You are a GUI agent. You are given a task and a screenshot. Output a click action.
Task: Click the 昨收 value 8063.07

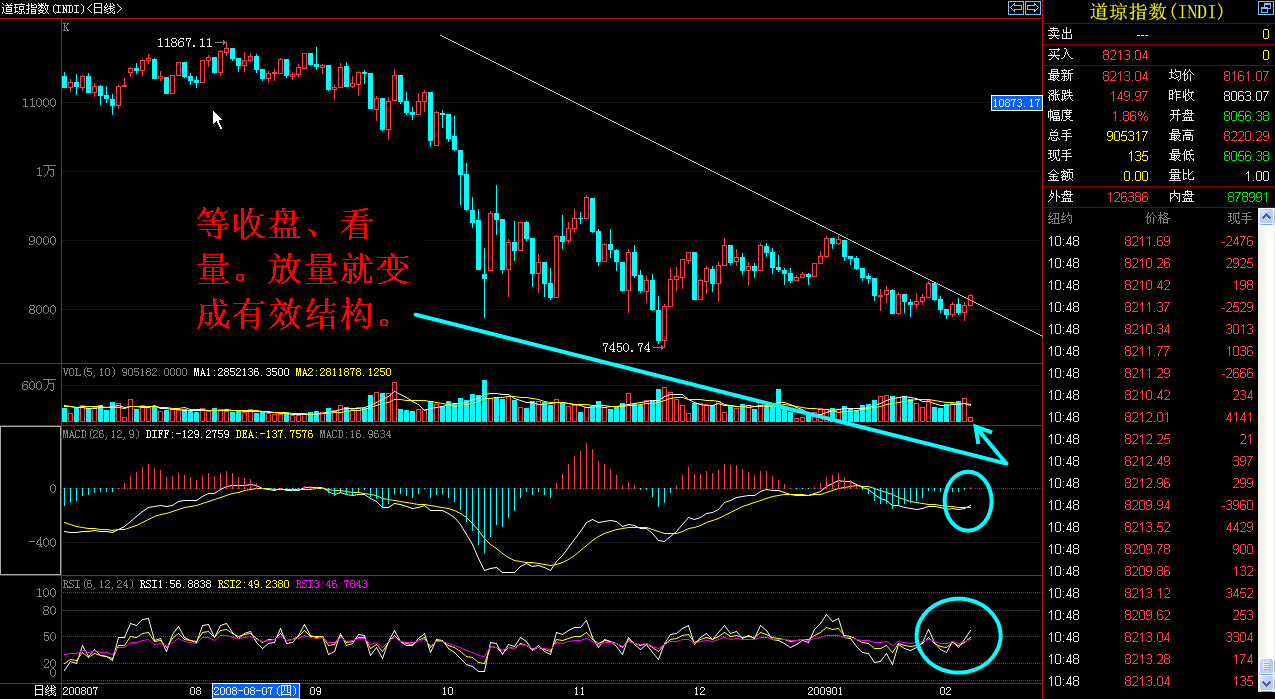(x=1246, y=96)
